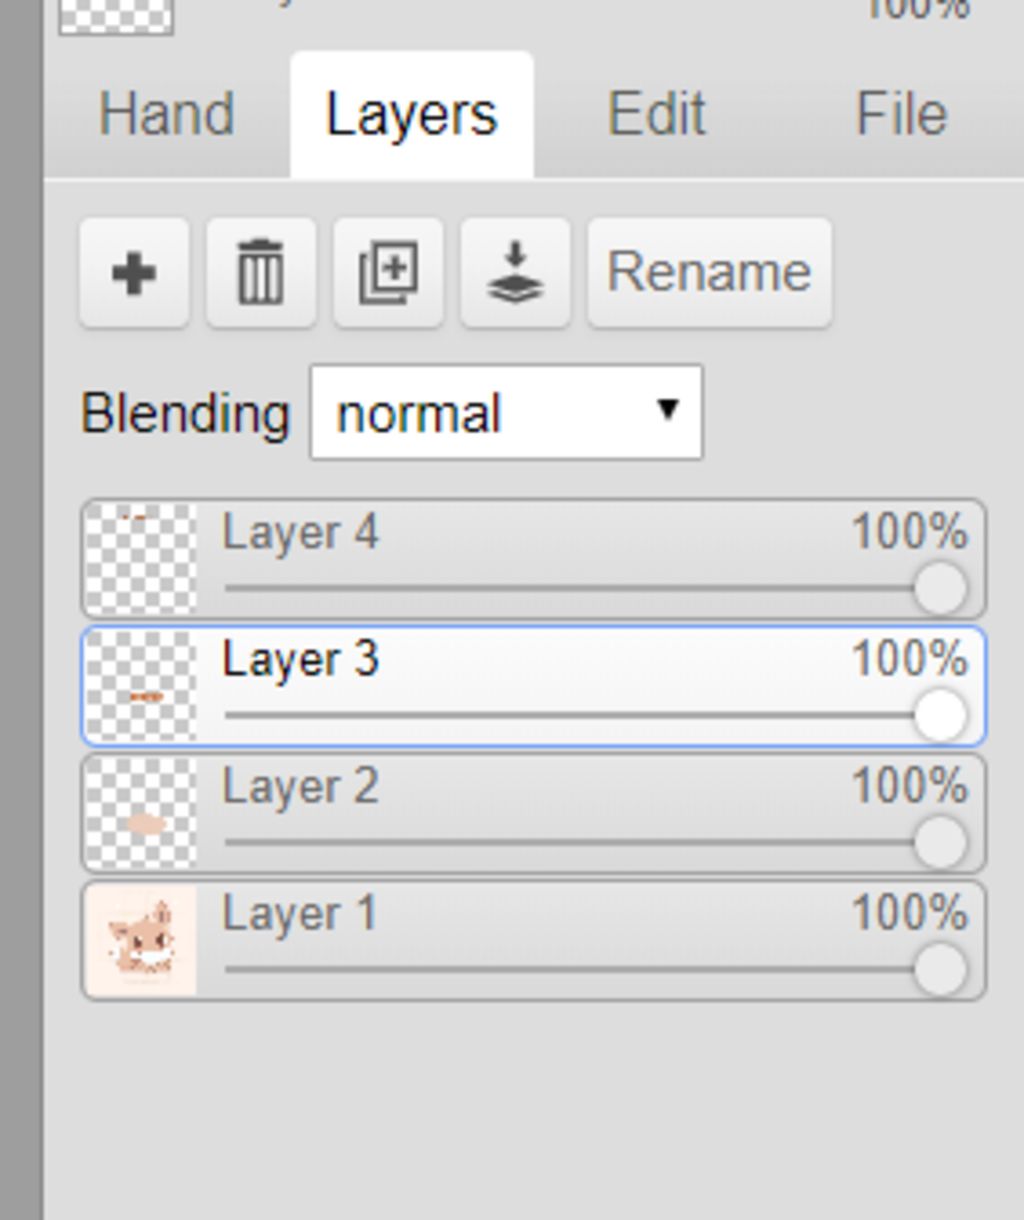This screenshot has width=1024, height=1220.
Task: Click Layer 1 opacity slider handle
Action: coord(940,970)
